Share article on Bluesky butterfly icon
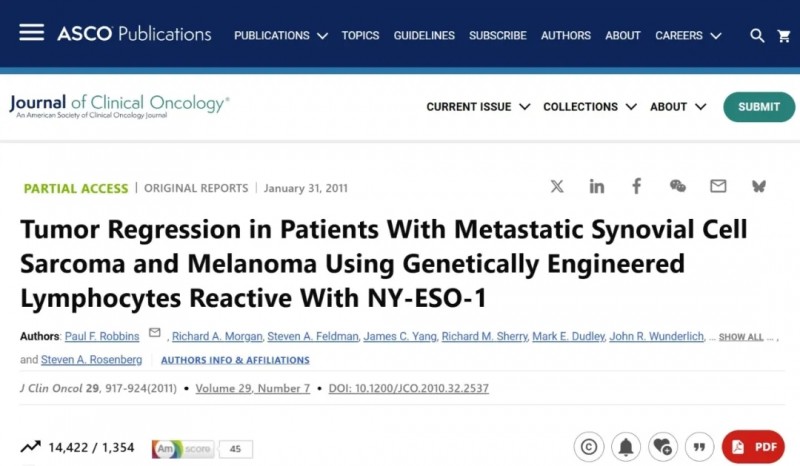This screenshot has width=800, height=466. pyautogui.click(x=758, y=186)
